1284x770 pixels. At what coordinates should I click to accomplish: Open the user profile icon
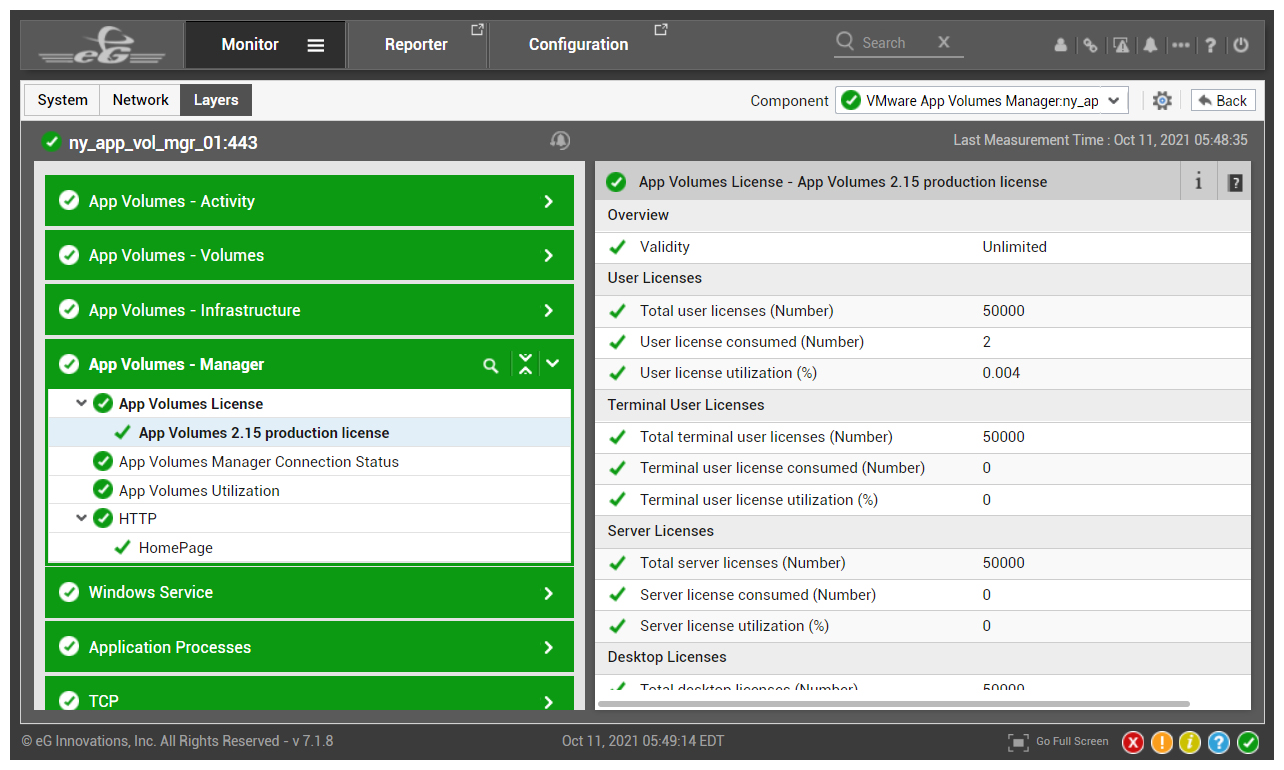click(1061, 45)
